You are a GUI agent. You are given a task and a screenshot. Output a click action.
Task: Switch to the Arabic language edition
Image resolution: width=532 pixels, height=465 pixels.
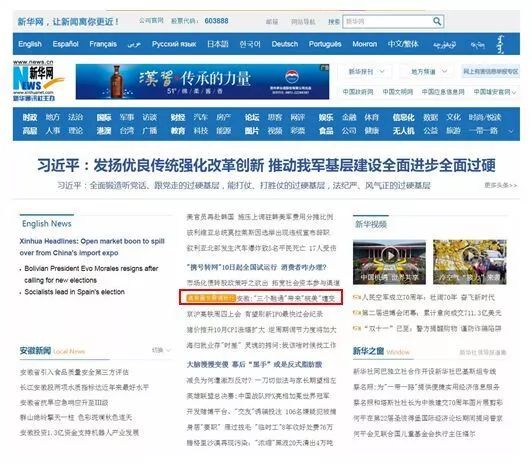(x=134, y=44)
